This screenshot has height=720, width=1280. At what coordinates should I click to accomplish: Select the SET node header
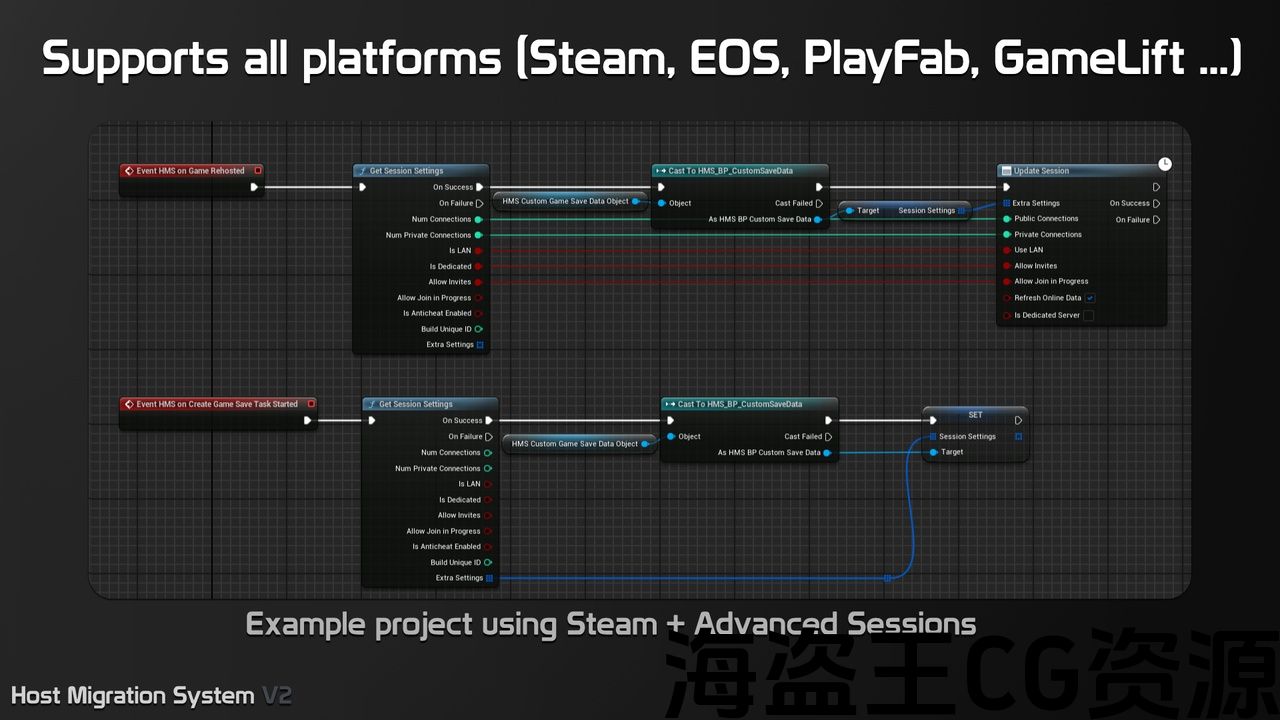[974, 414]
